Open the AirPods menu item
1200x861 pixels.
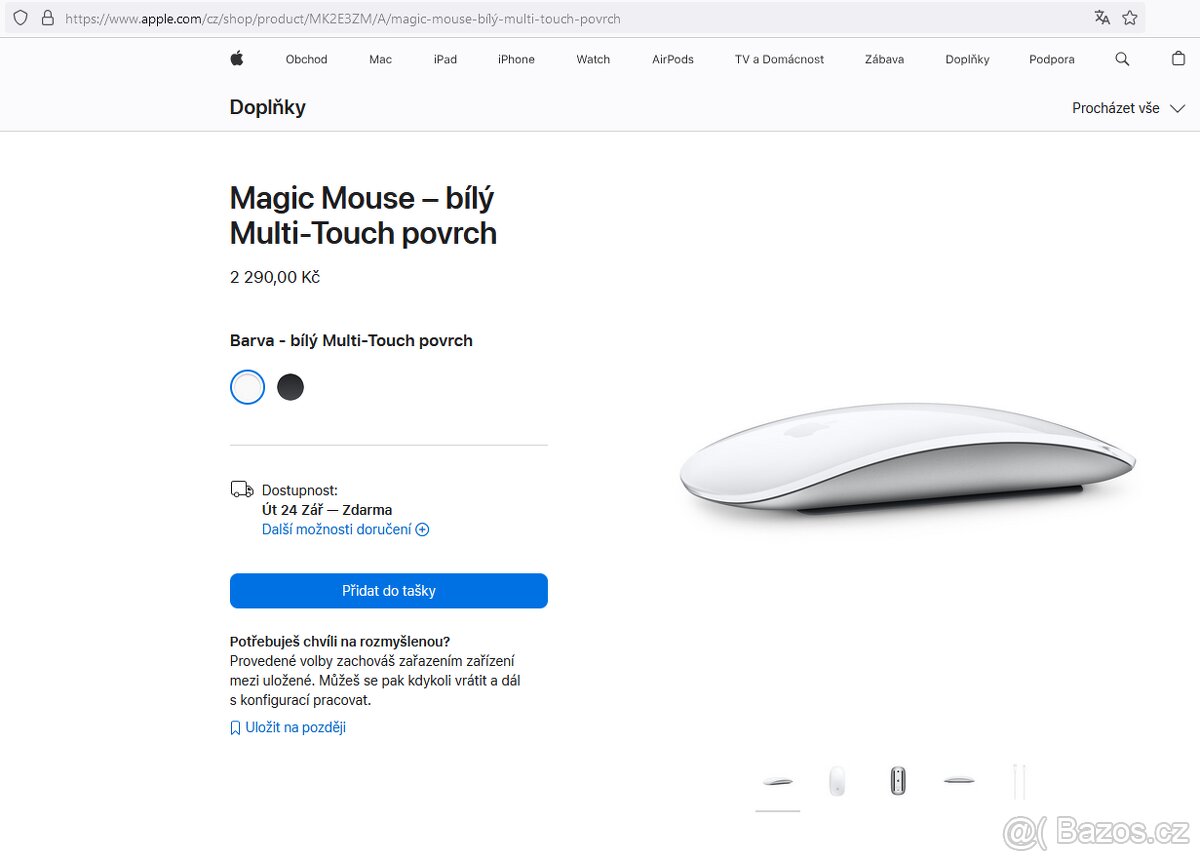pyautogui.click(x=672, y=59)
